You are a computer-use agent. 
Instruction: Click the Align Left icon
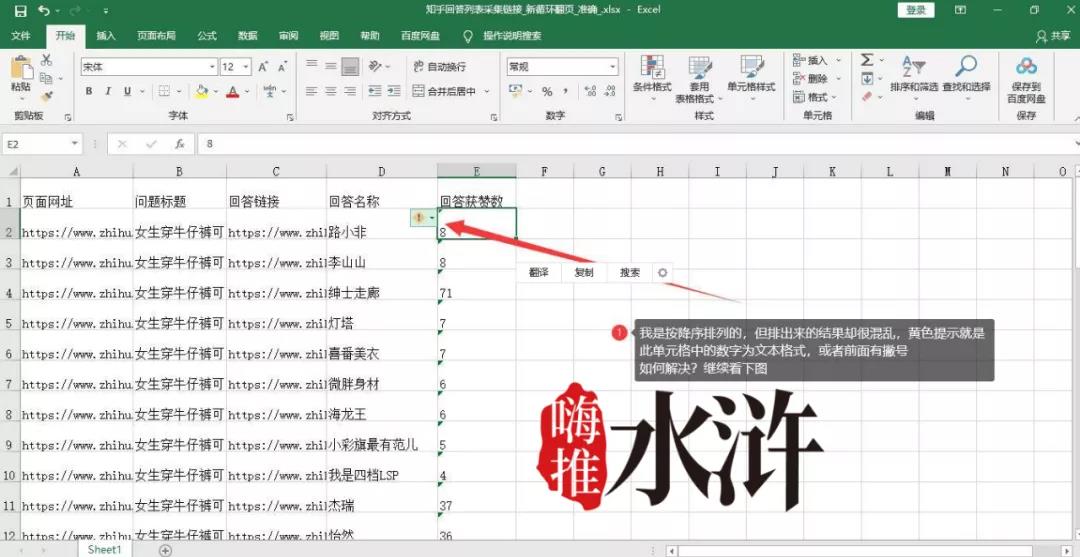coord(312,91)
